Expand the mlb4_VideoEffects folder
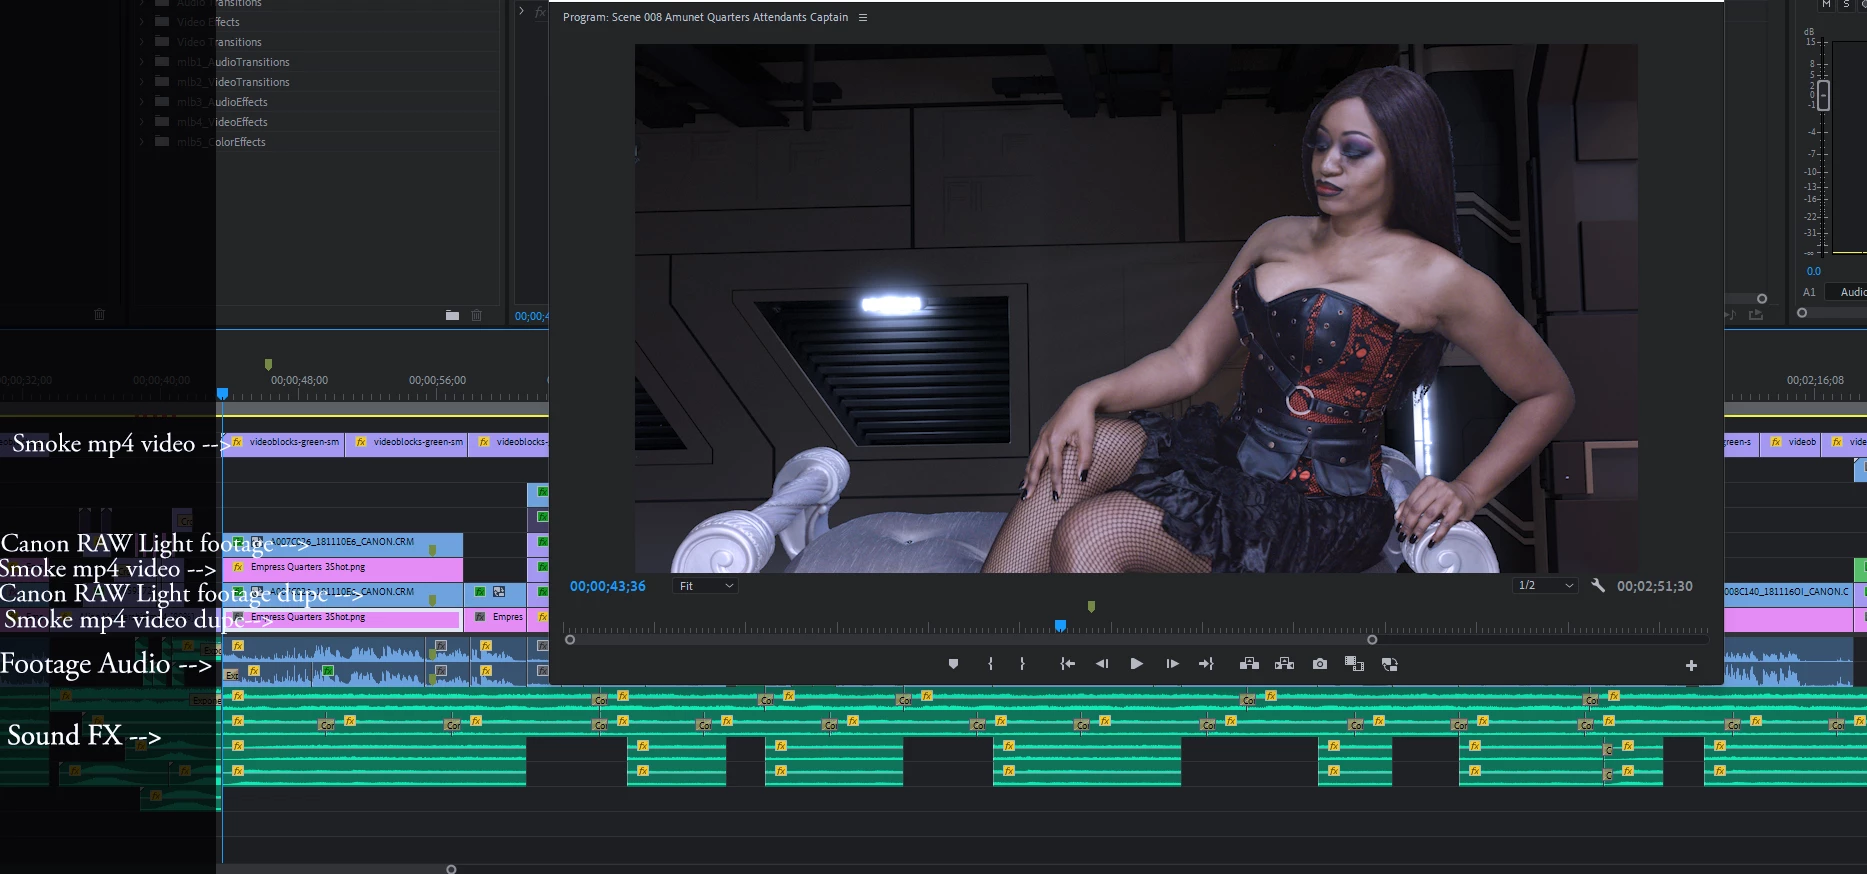Image resolution: width=1867 pixels, height=874 pixels. tap(141, 122)
